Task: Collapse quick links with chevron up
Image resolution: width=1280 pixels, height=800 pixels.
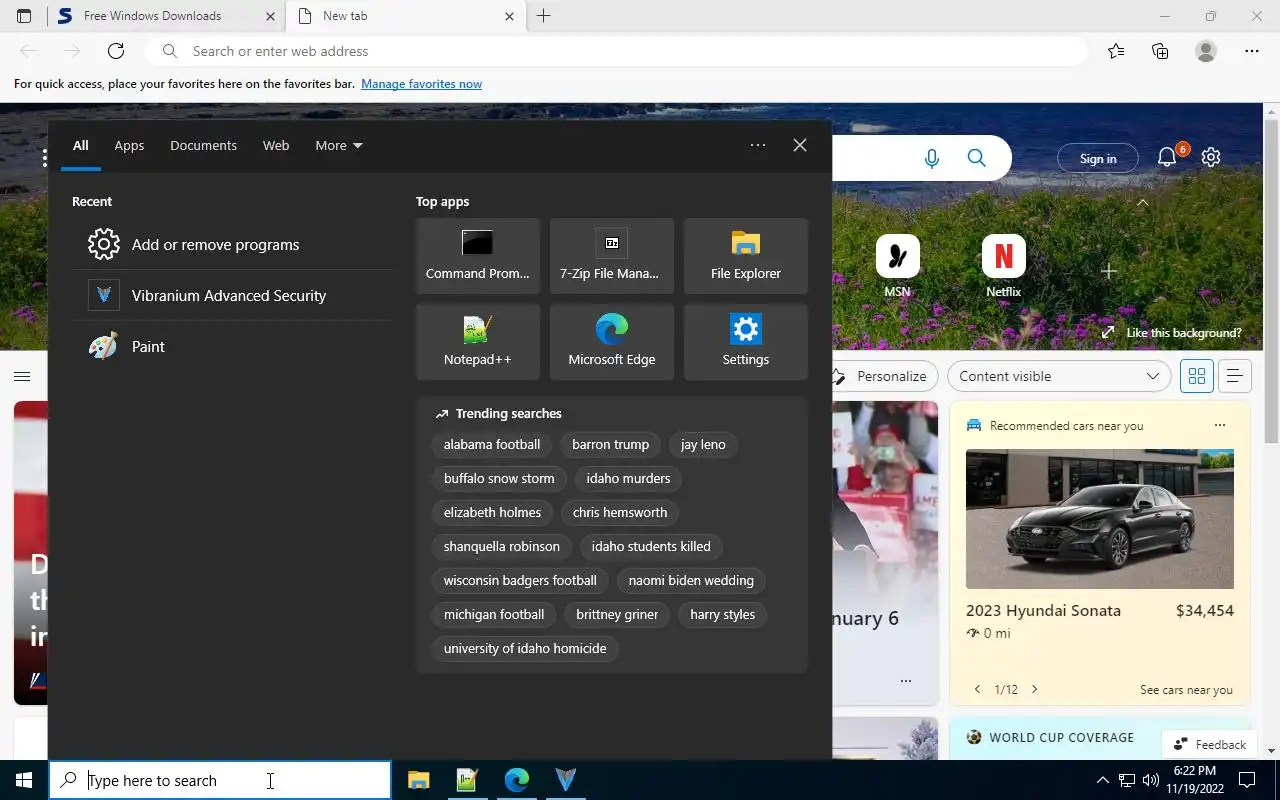Action: [x=1142, y=203]
